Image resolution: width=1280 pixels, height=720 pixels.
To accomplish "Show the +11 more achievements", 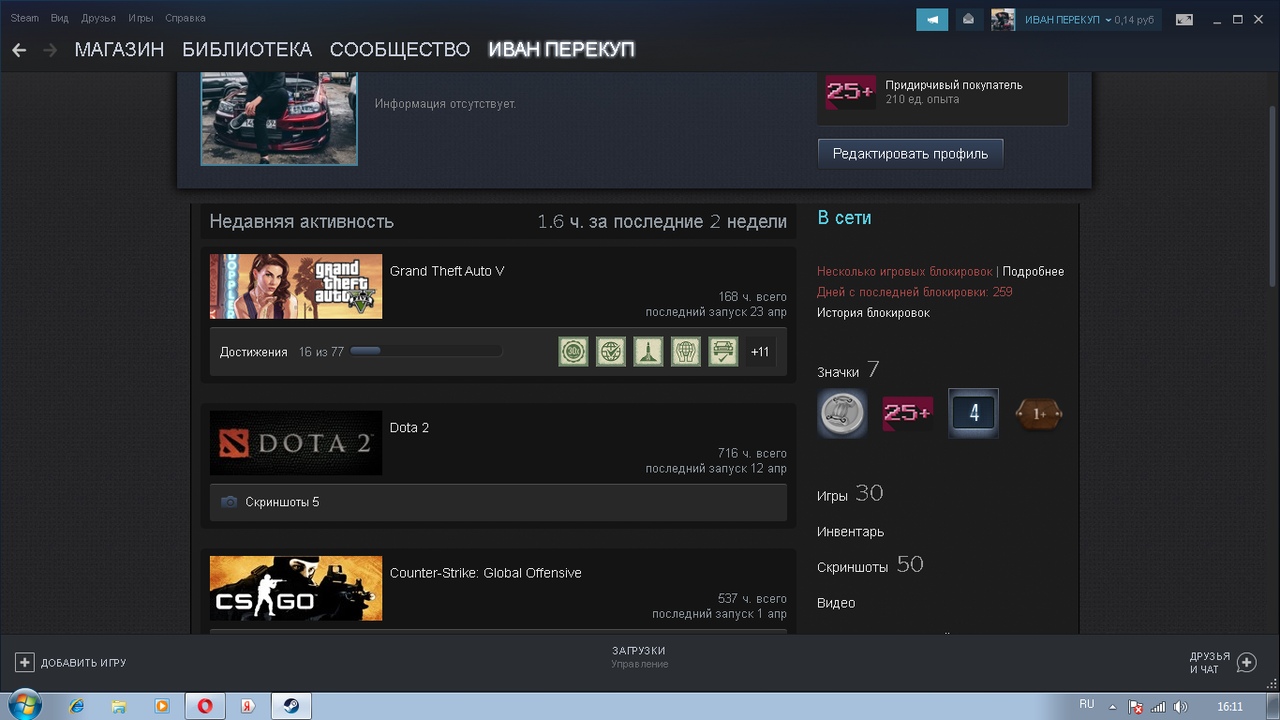I will click(x=760, y=352).
